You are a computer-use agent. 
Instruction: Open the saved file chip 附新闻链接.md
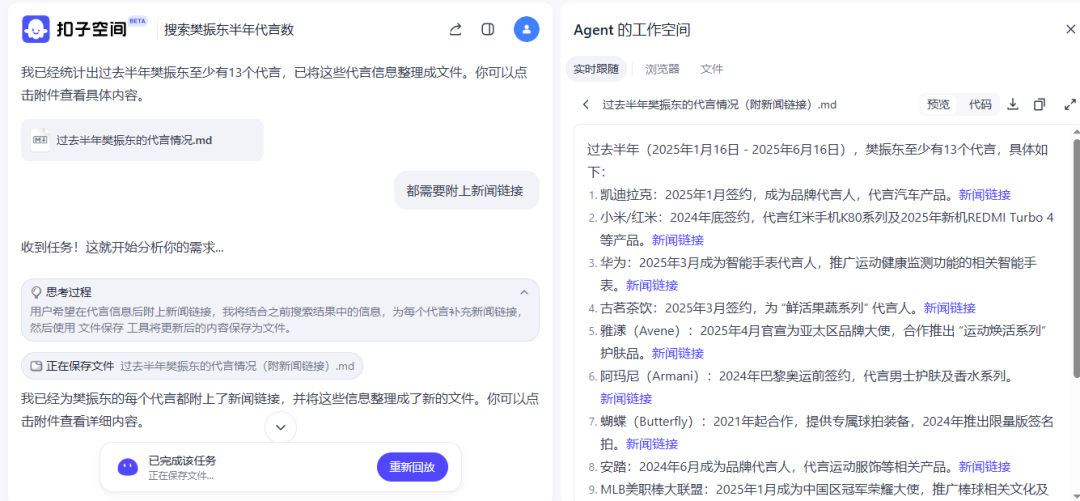pos(191,367)
